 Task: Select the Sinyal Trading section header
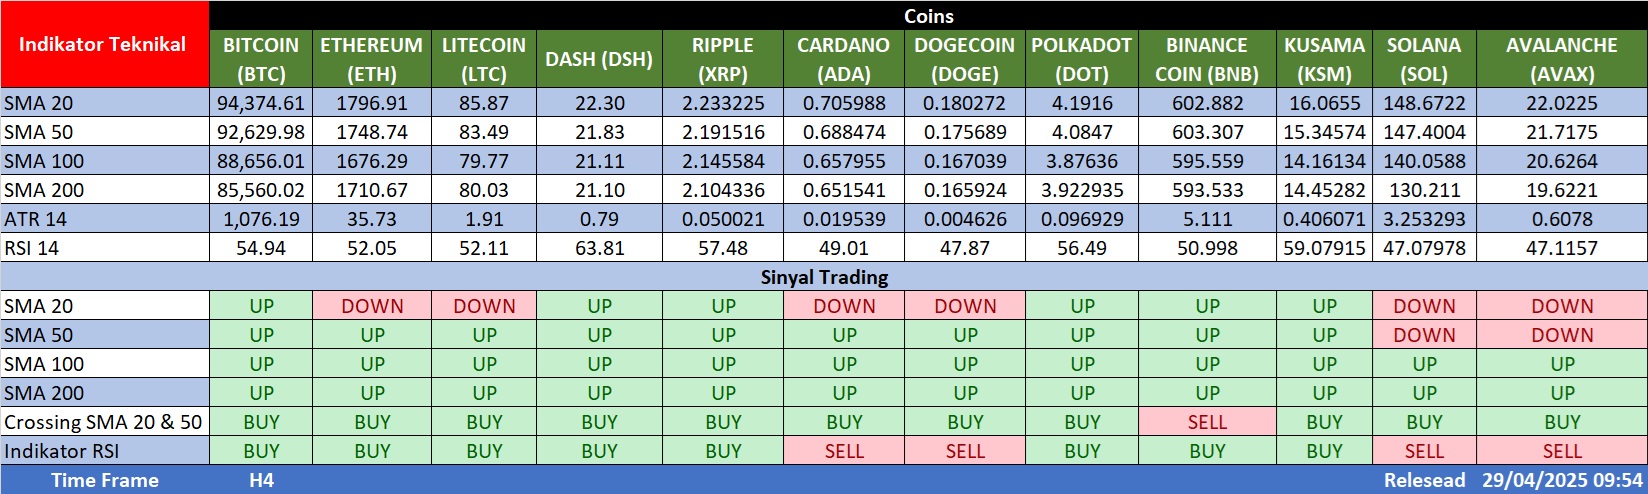click(824, 277)
